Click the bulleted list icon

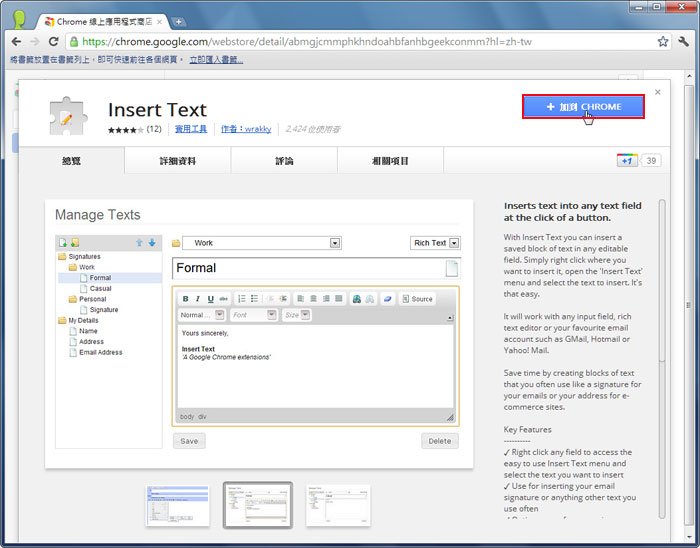pos(254,299)
